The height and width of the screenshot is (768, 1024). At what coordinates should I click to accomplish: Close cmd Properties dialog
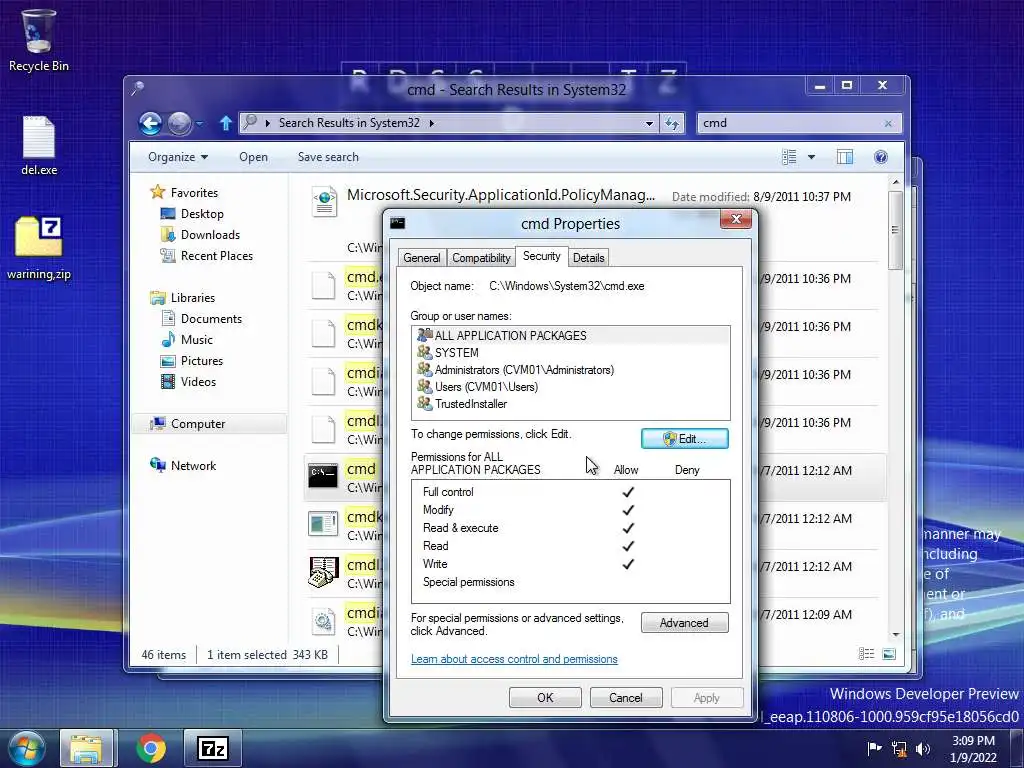click(x=736, y=219)
